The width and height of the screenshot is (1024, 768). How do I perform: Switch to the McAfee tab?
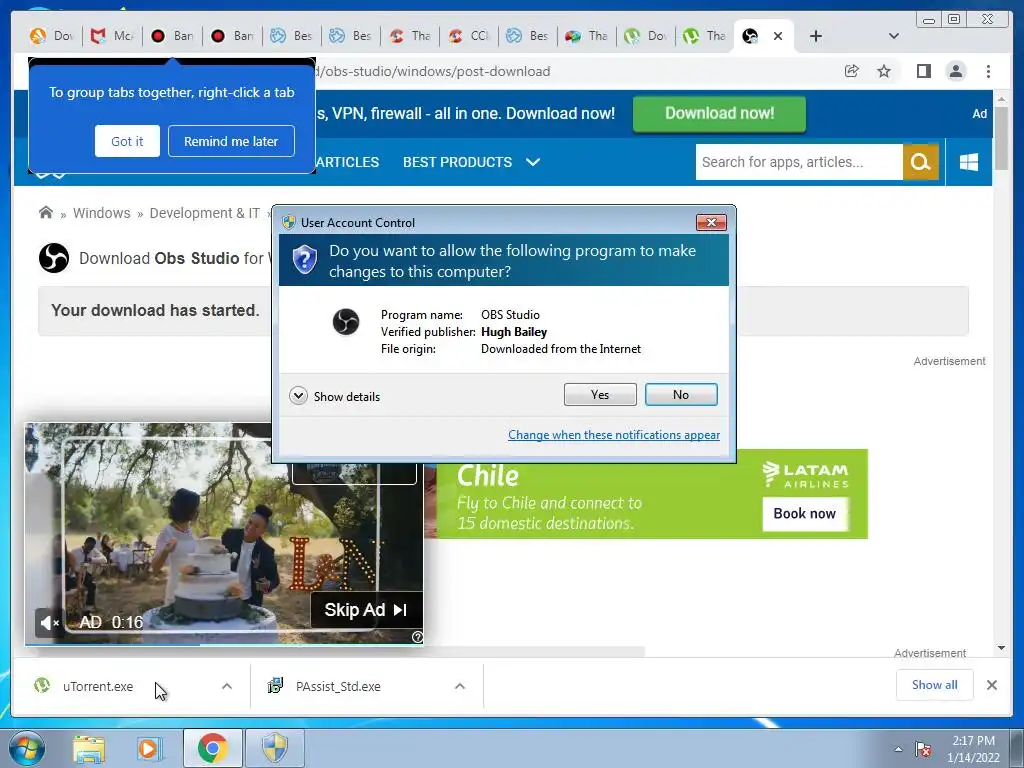pyautogui.click(x=112, y=36)
